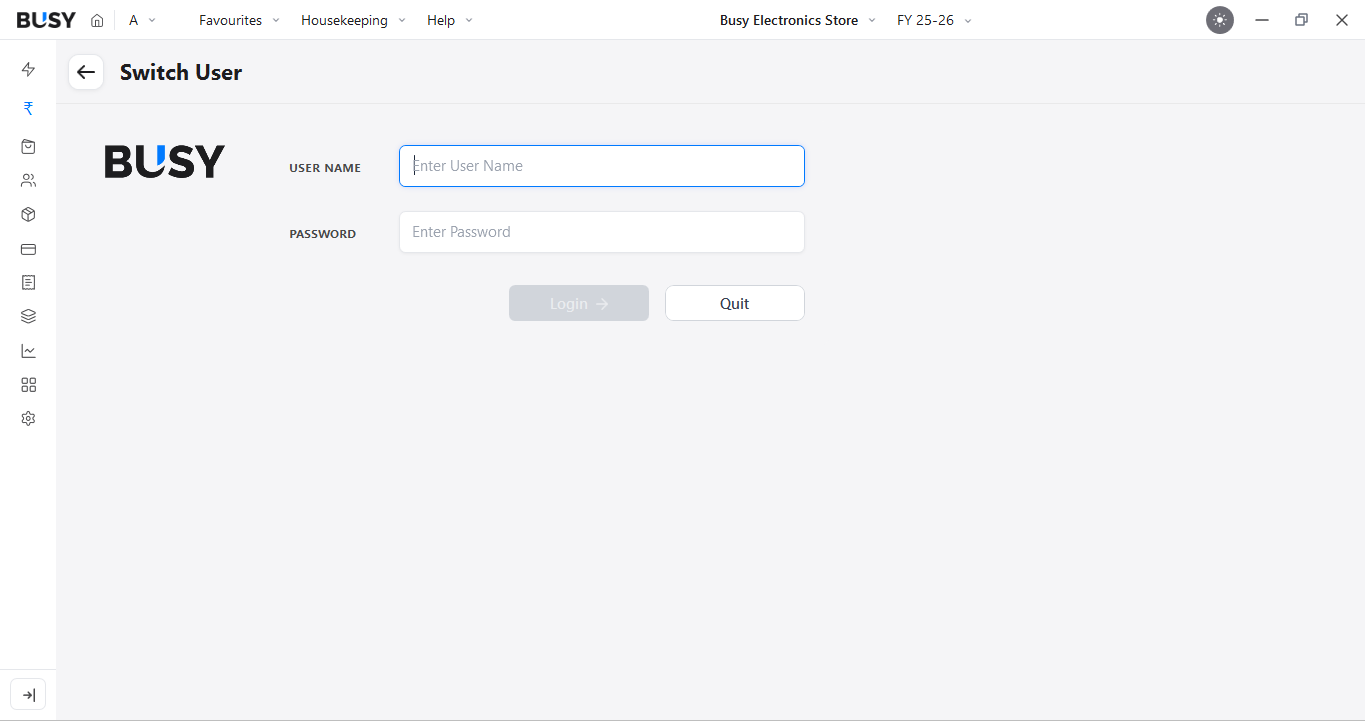Close the application window
Viewport: 1365px width, 721px height.
[1342, 20]
